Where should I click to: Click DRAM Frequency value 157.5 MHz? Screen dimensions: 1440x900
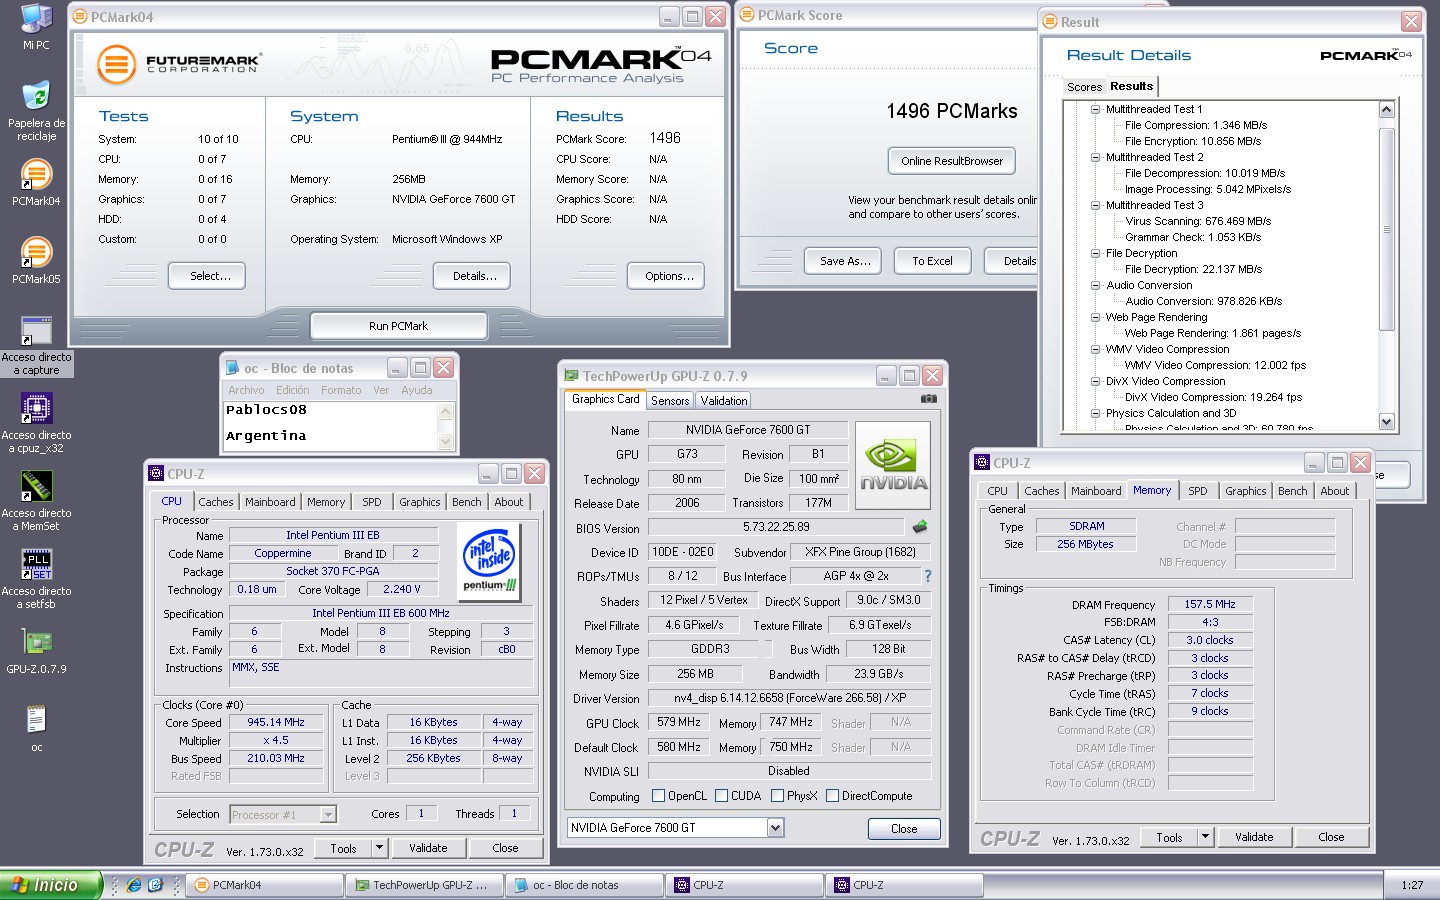coord(1210,604)
